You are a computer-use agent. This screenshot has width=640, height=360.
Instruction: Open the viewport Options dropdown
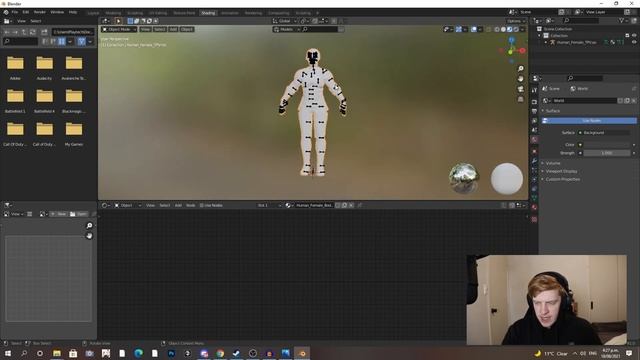[x=516, y=21]
